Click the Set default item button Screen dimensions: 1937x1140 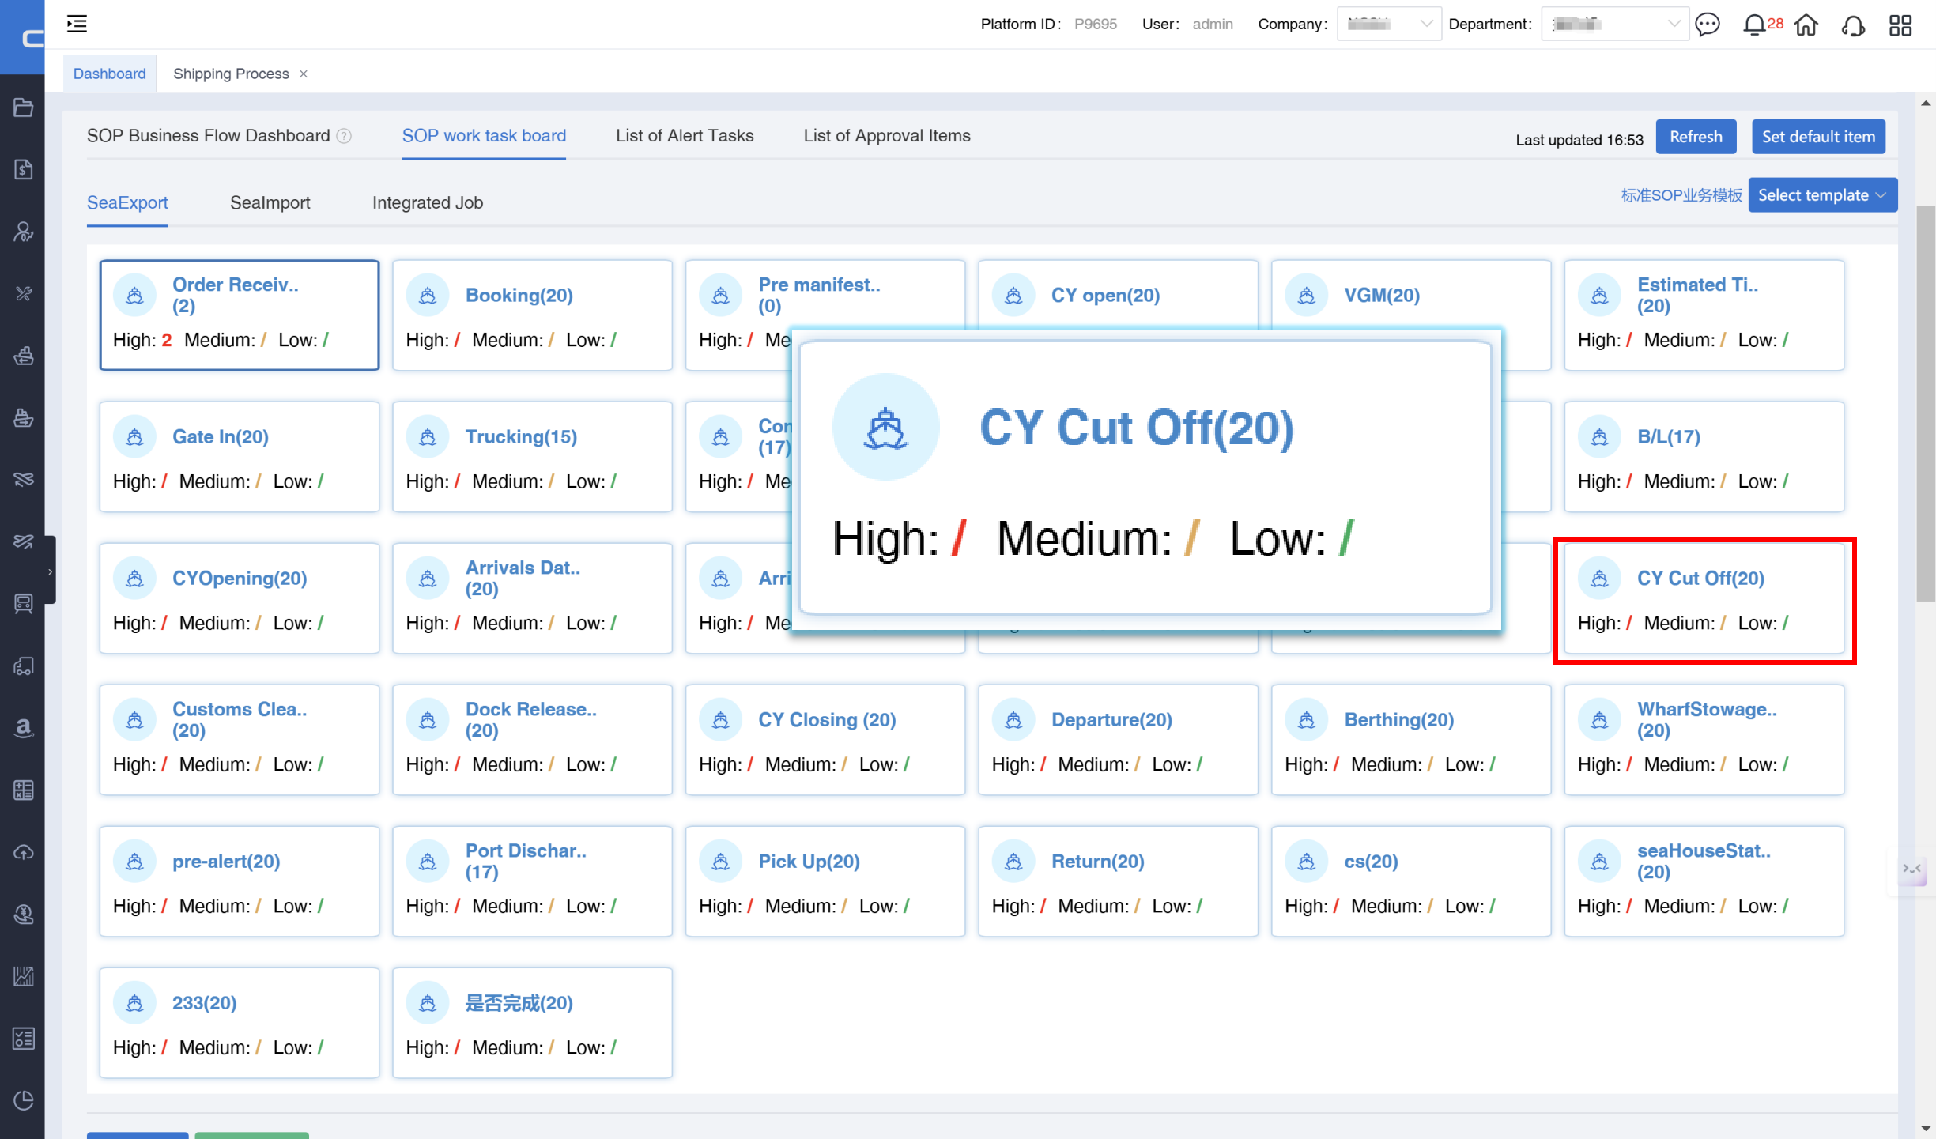[x=1818, y=137]
